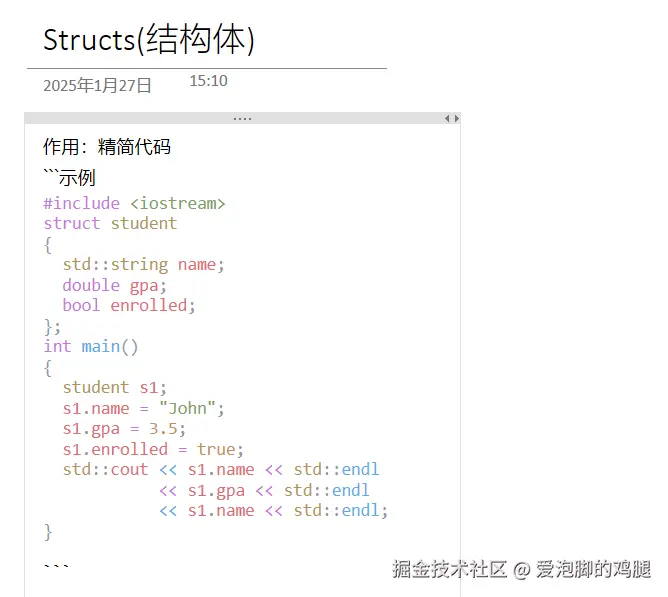This screenshot has width=668, height=597.
Task: Click the line "std::string name;"
Action: tap(143, 265)
